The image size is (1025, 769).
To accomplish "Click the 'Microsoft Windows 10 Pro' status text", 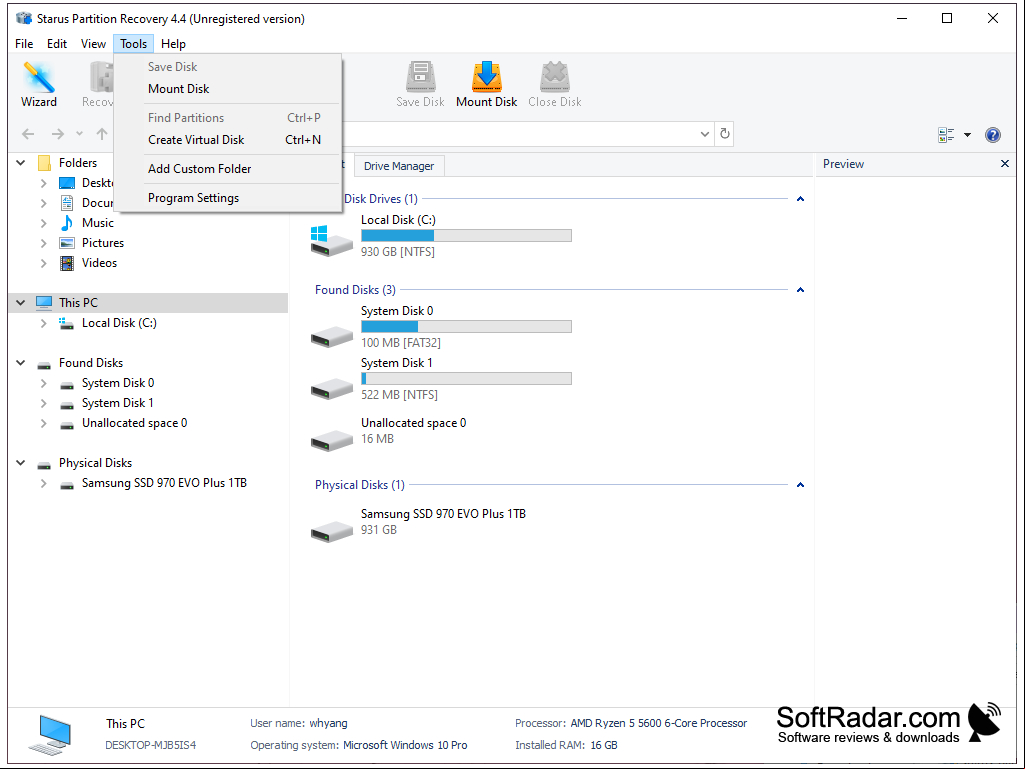I will coord(405,745).
